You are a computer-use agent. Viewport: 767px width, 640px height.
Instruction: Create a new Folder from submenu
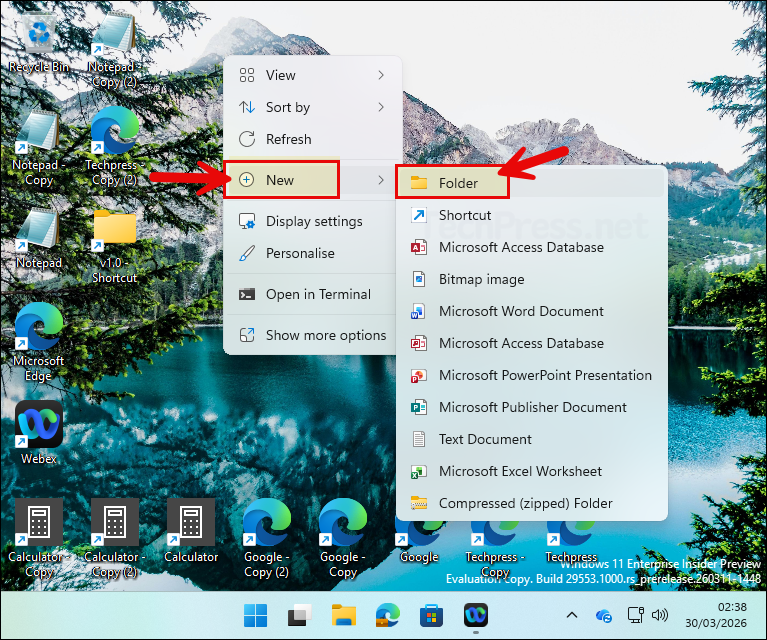pos(532,183)
